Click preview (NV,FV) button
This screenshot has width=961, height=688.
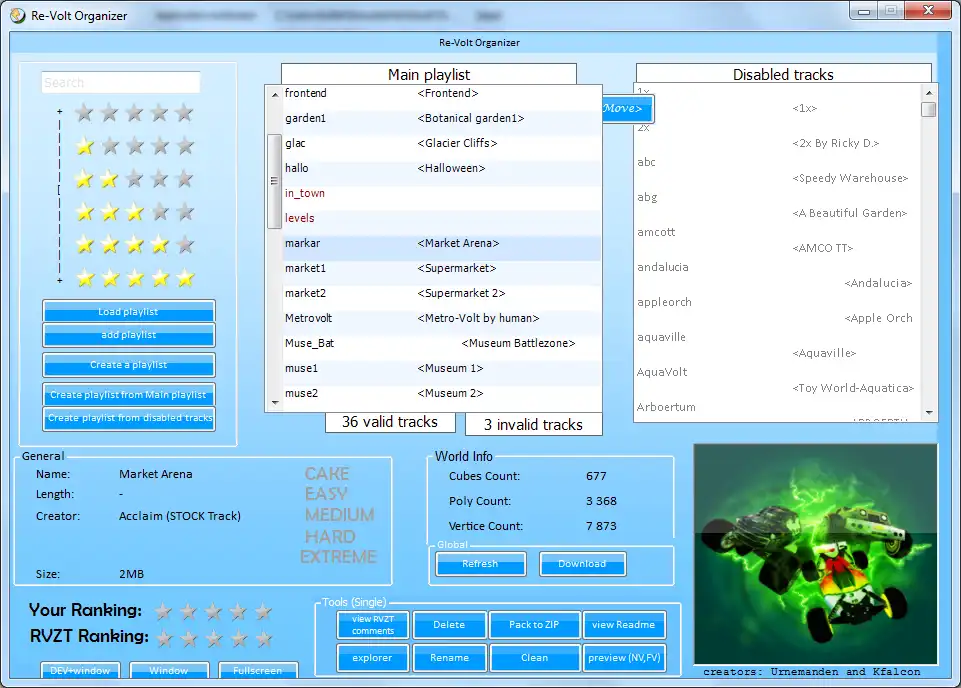click(624, 658)
